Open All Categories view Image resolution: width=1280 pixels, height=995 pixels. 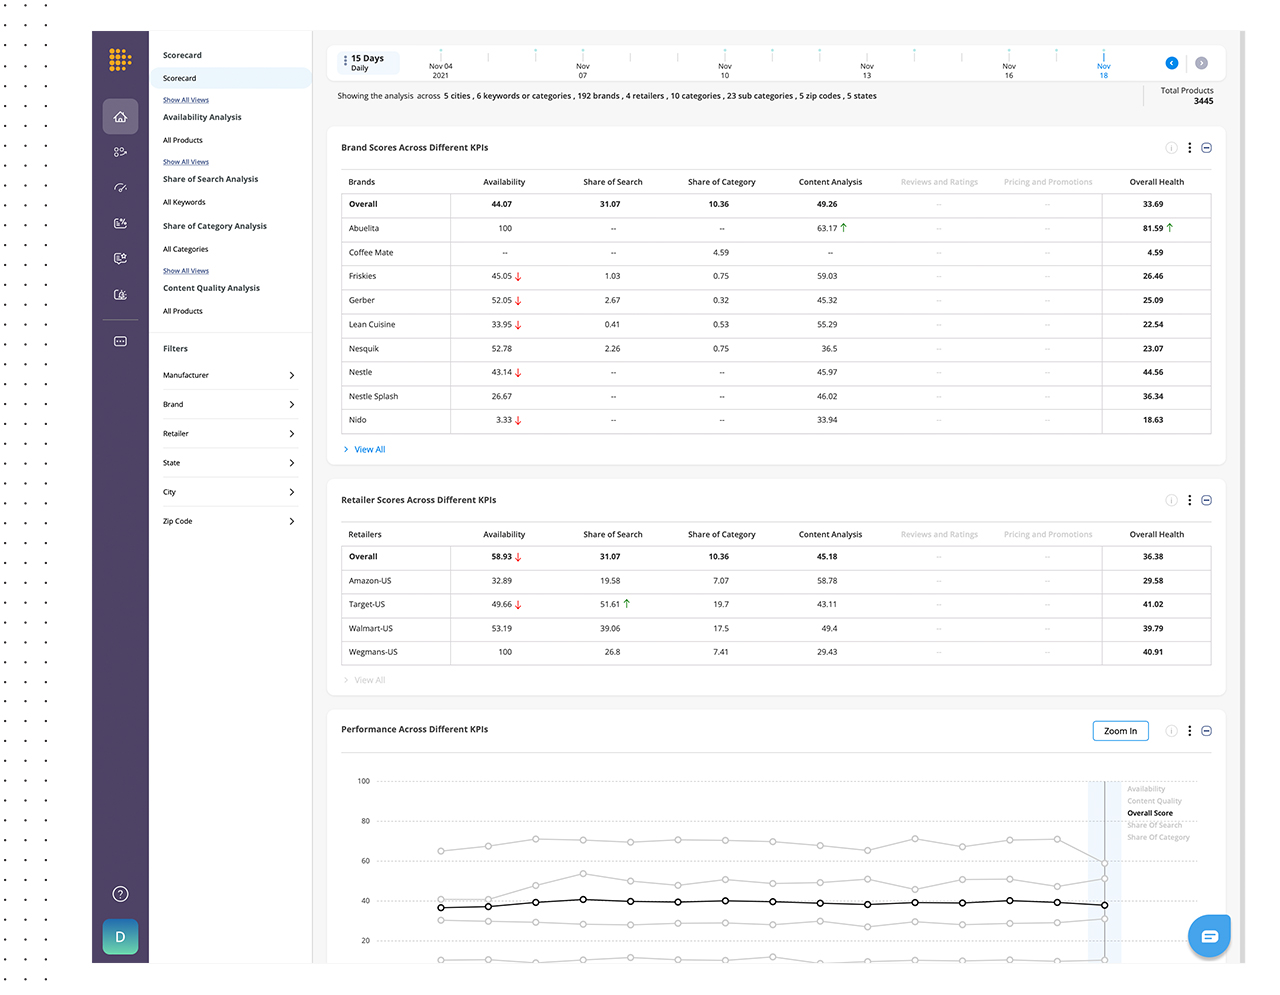pyautogui.click(x=186, y=249)
